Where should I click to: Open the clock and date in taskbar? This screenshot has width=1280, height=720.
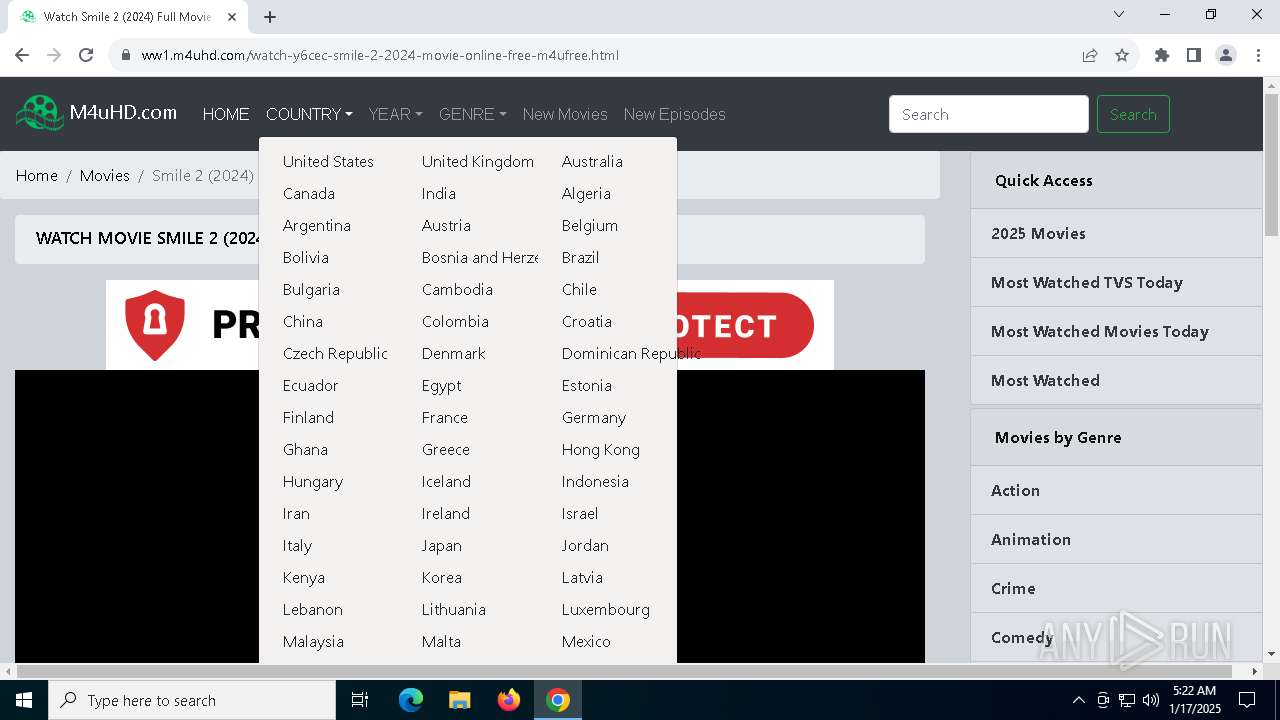point(1195,700)
